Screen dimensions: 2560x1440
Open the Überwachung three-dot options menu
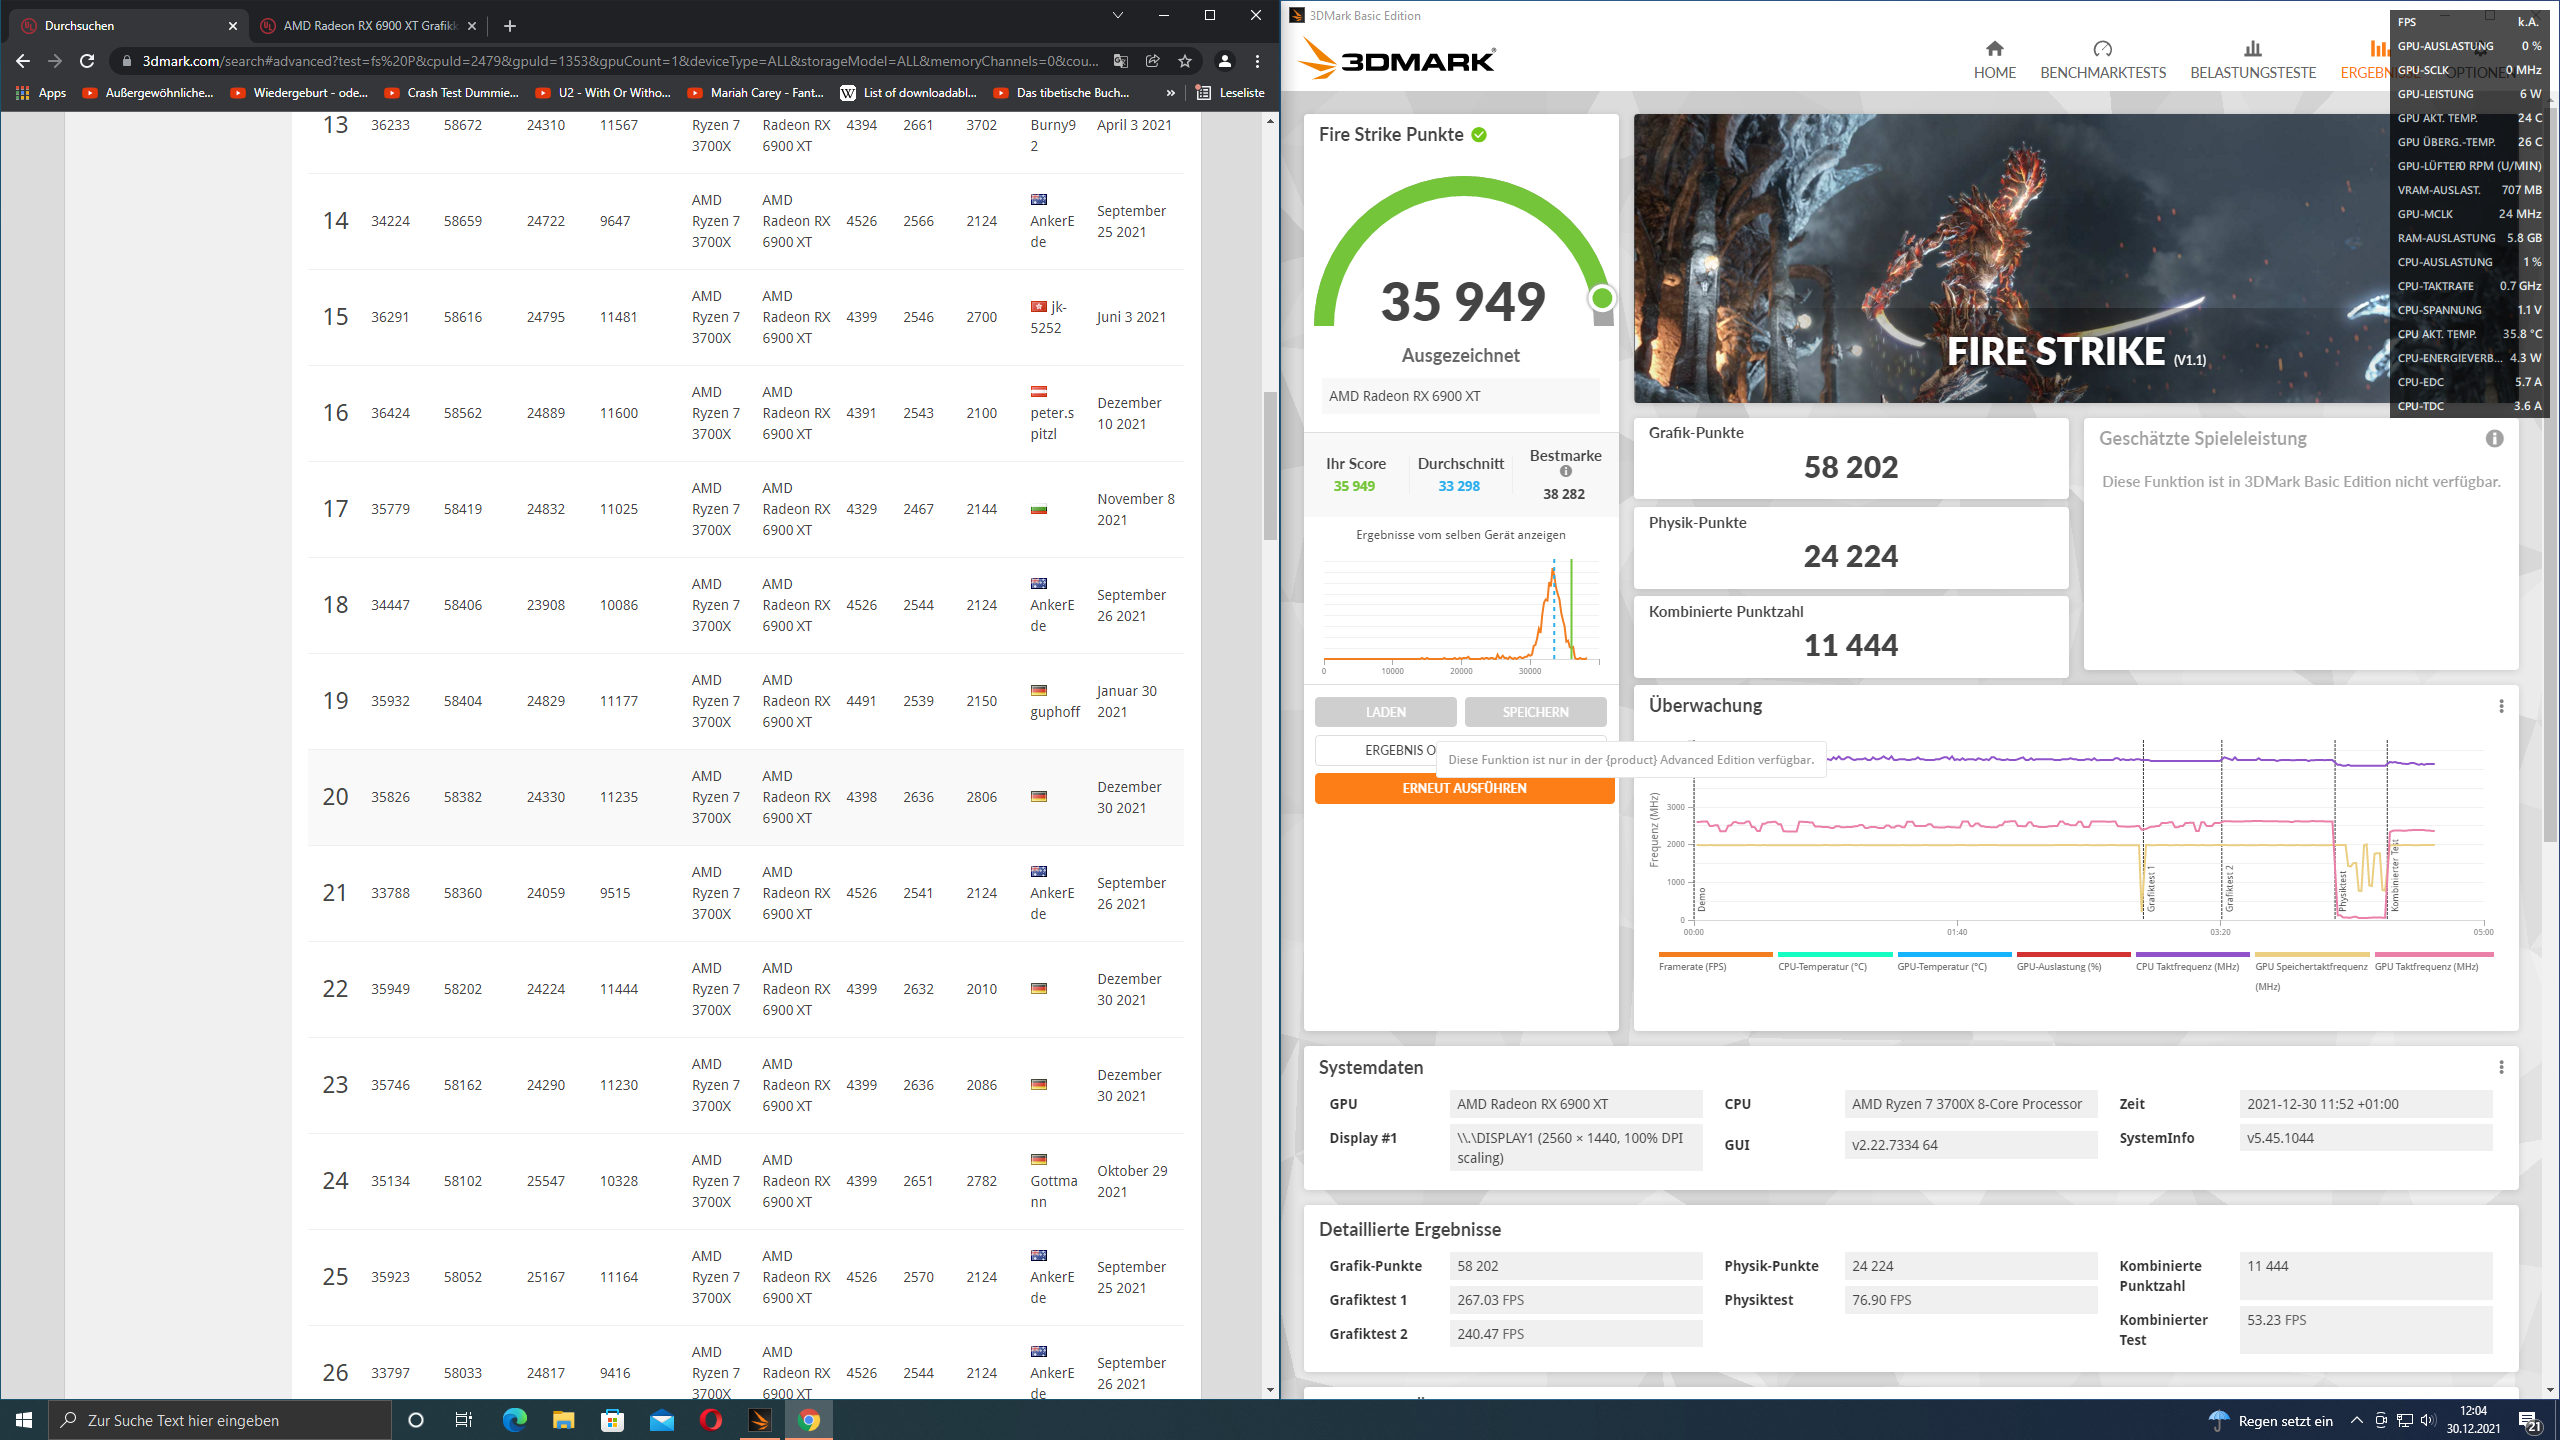point(2501,706)
